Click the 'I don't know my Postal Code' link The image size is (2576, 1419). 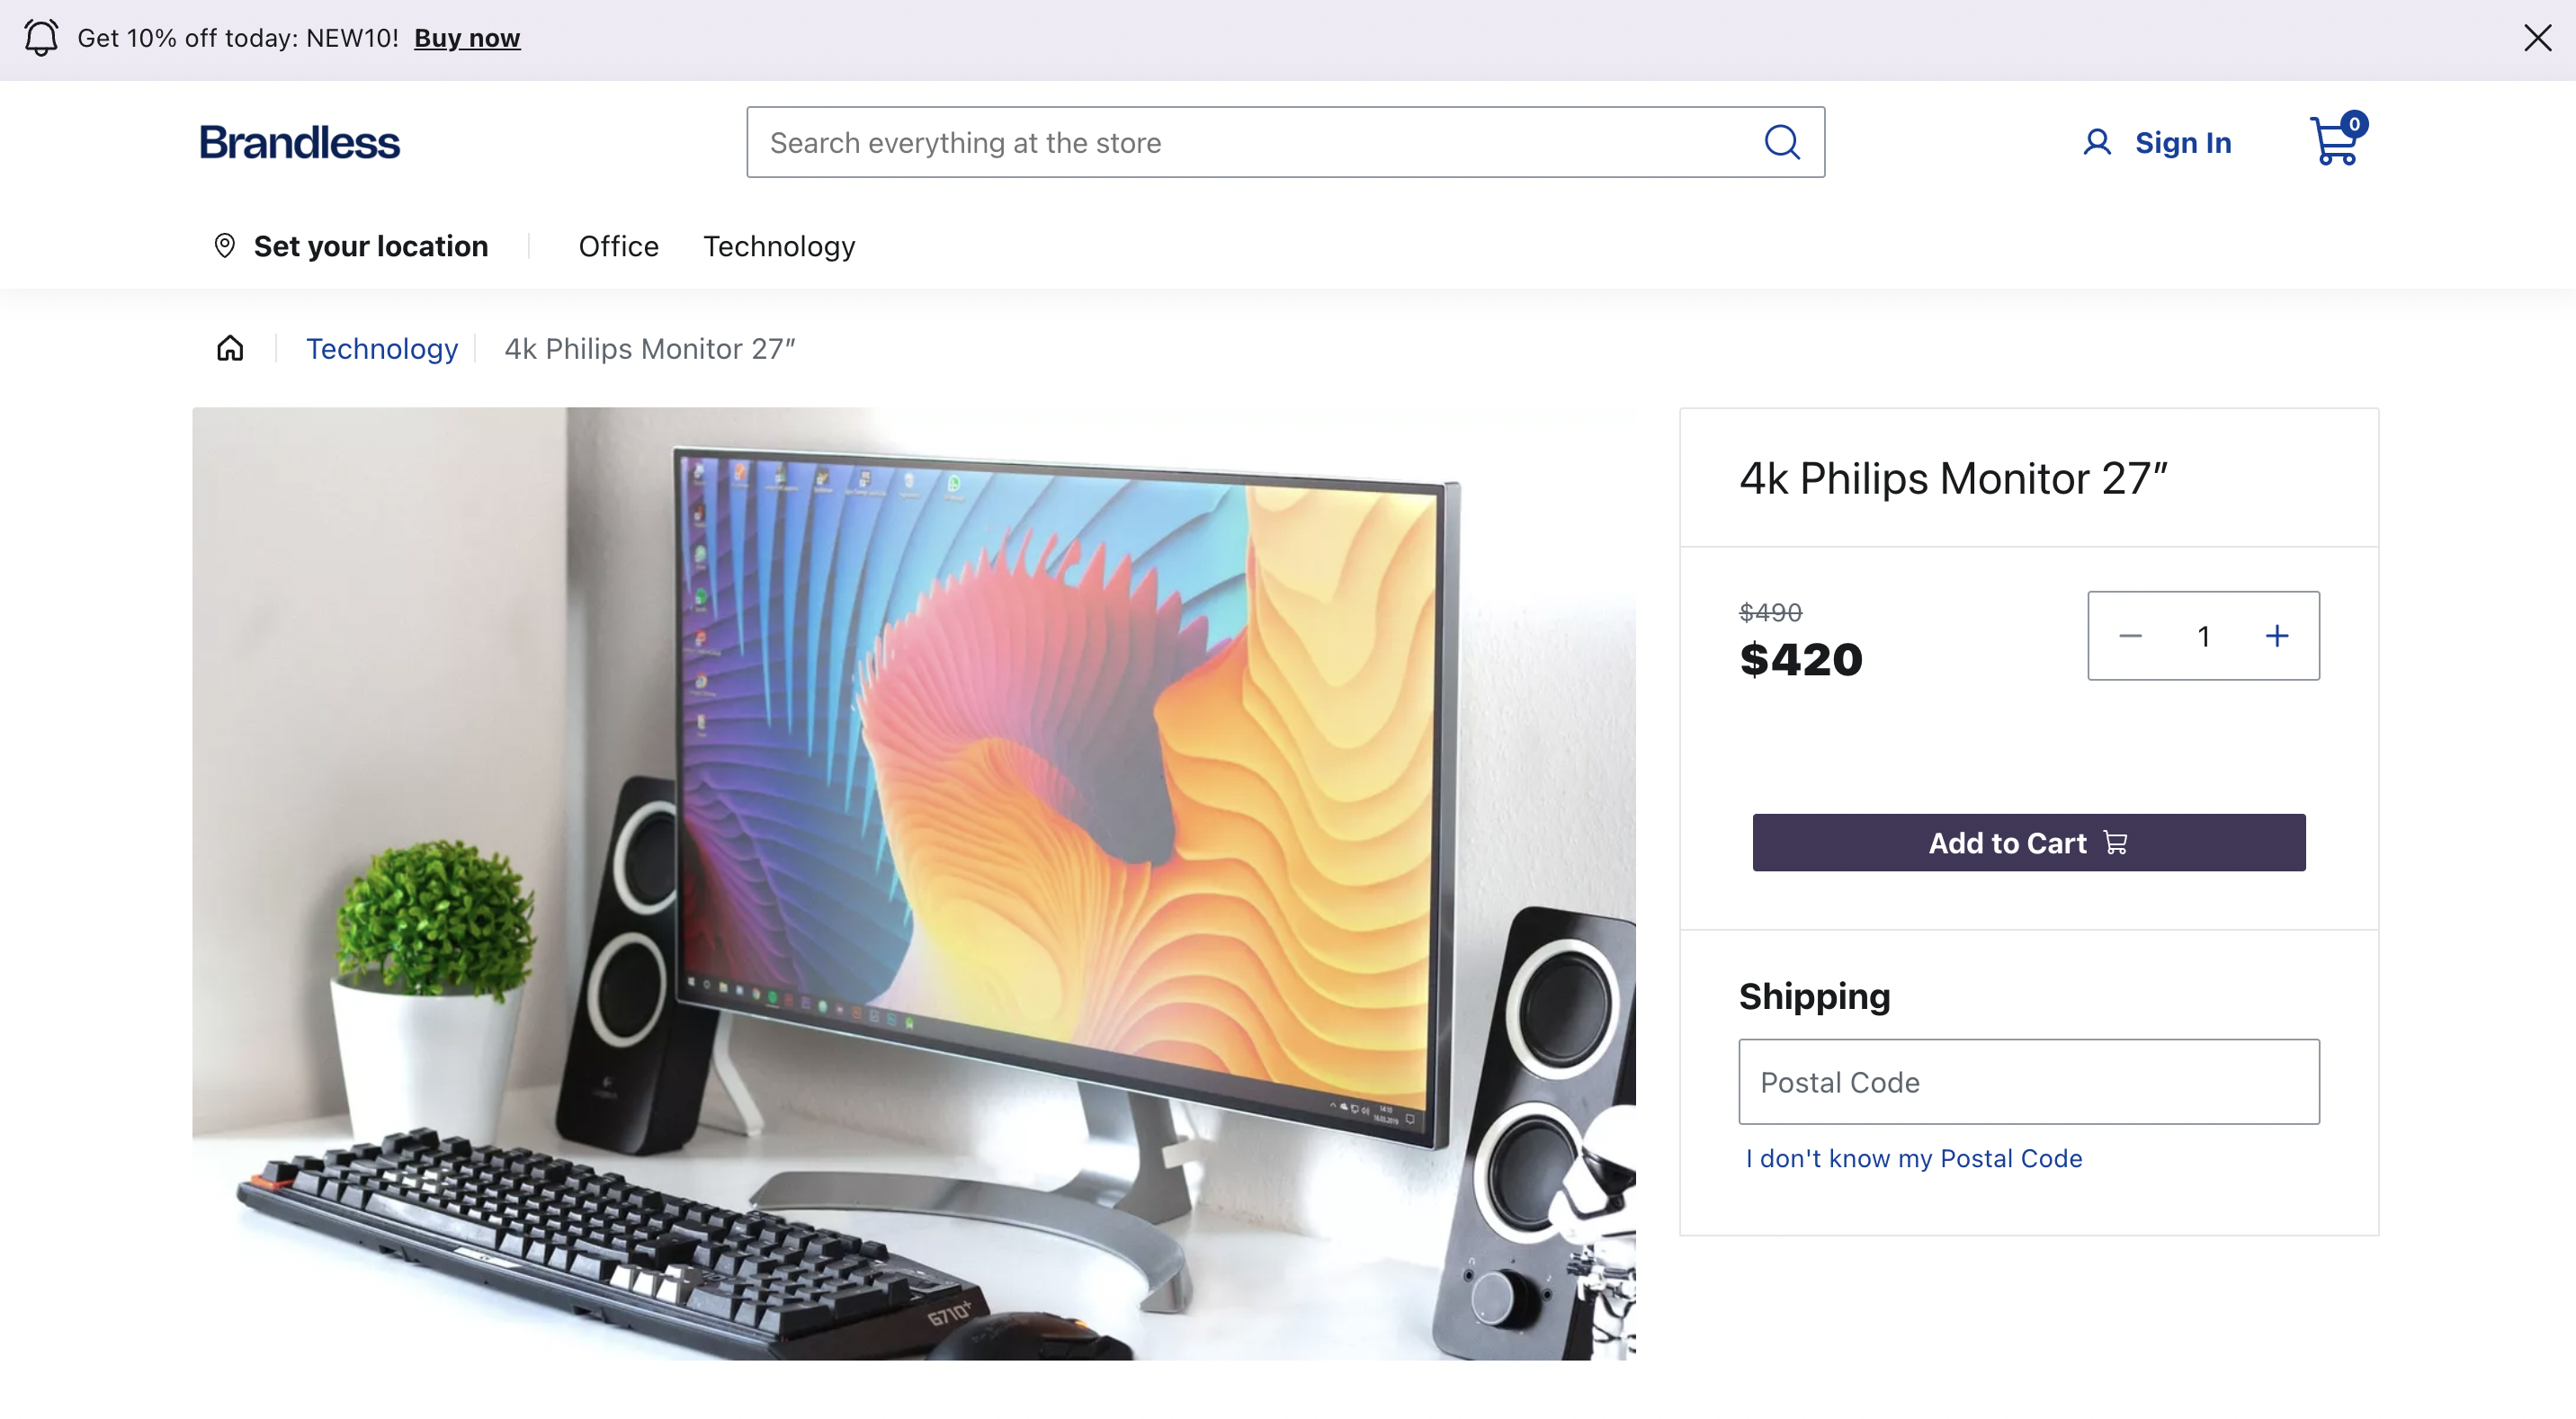point(1914,1156)
